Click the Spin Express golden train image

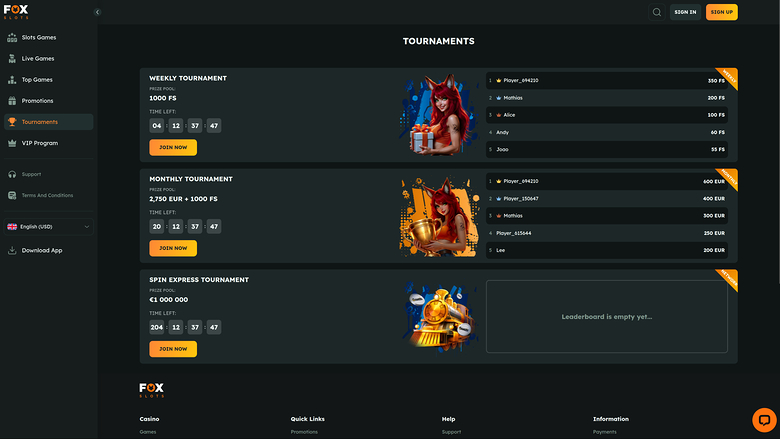click(x=440, y=315)
